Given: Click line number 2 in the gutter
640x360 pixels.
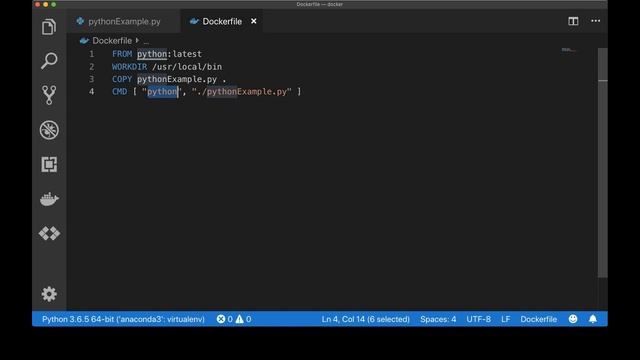Looking at the screenshot, I should pyautogui.click(x=91, y=67).
